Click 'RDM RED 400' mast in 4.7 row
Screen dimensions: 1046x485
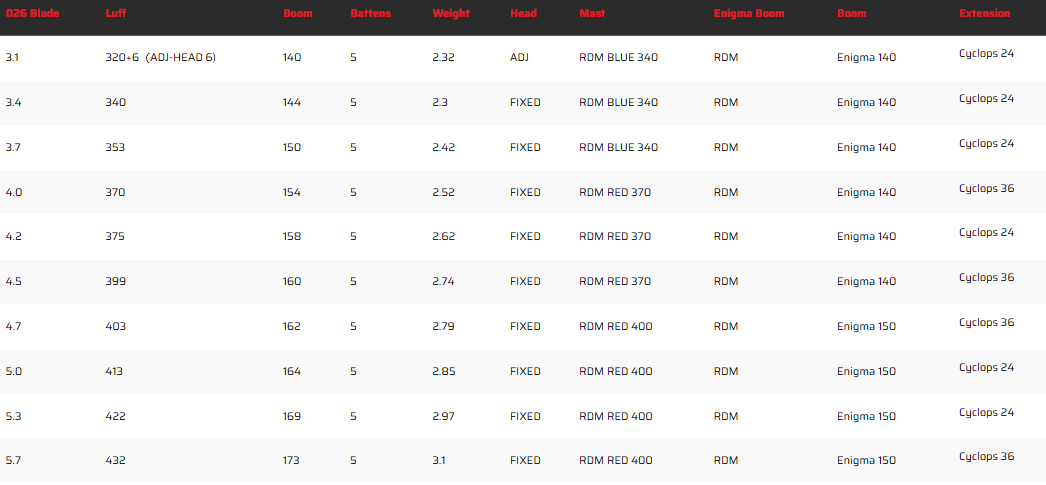coord(616,327)
